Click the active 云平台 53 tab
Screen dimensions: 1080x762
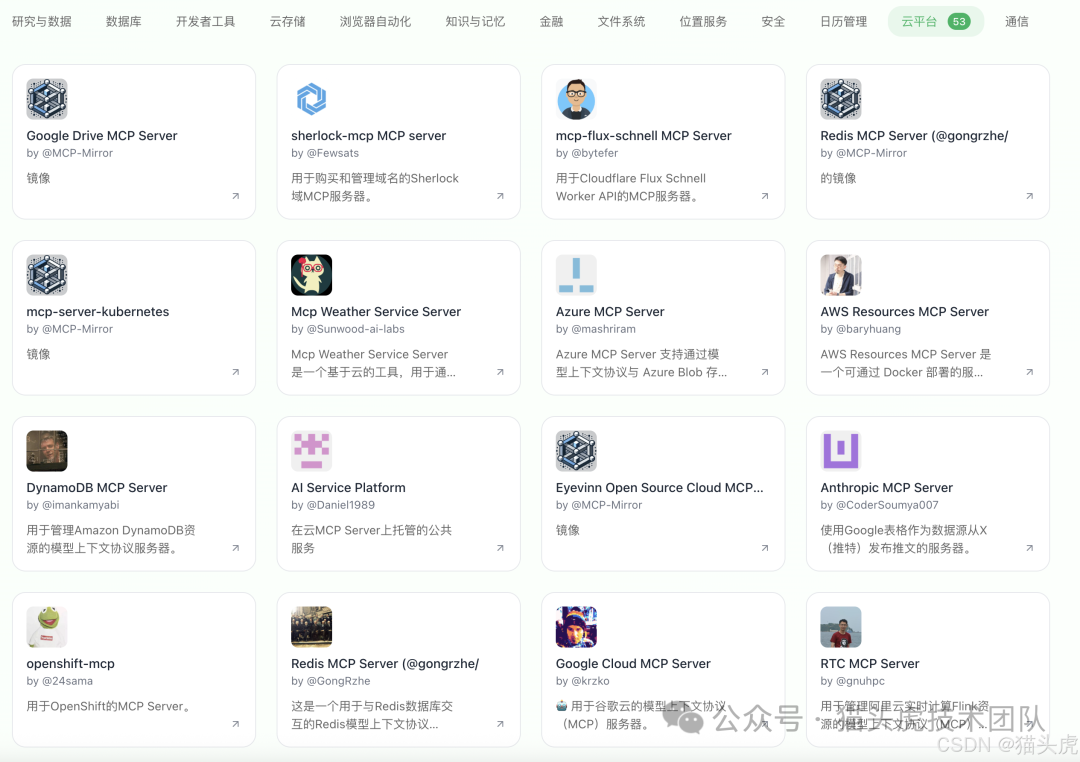tap(935, 21)
